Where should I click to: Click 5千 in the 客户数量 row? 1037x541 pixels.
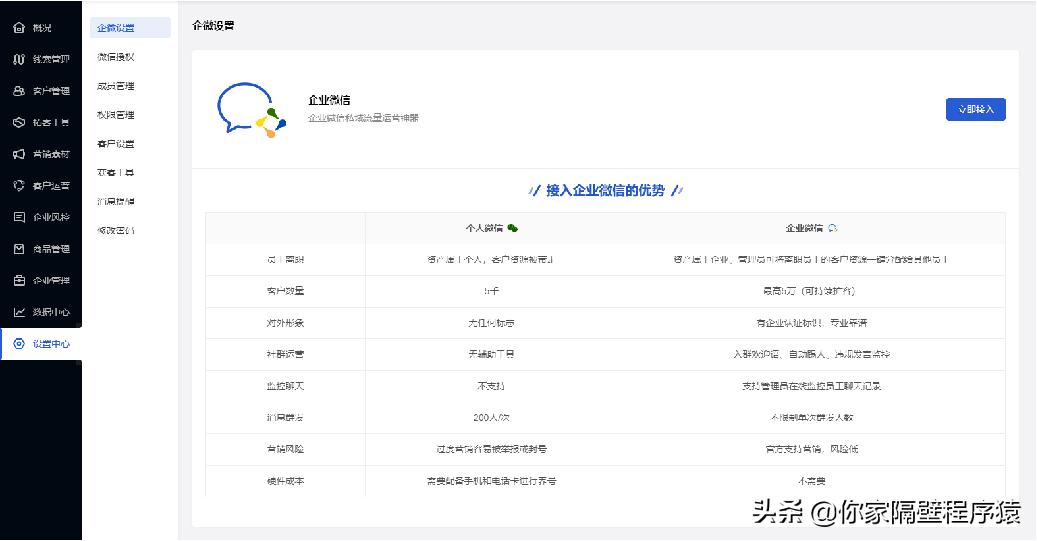pos(491,291)
